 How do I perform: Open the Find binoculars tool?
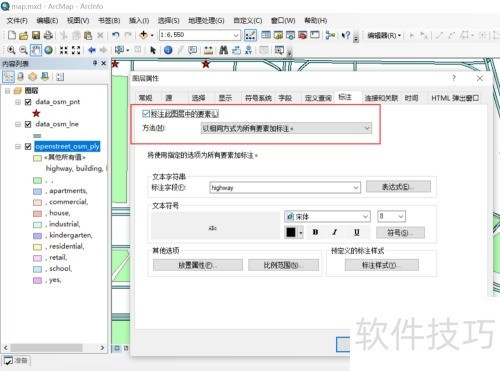point(224,50)
